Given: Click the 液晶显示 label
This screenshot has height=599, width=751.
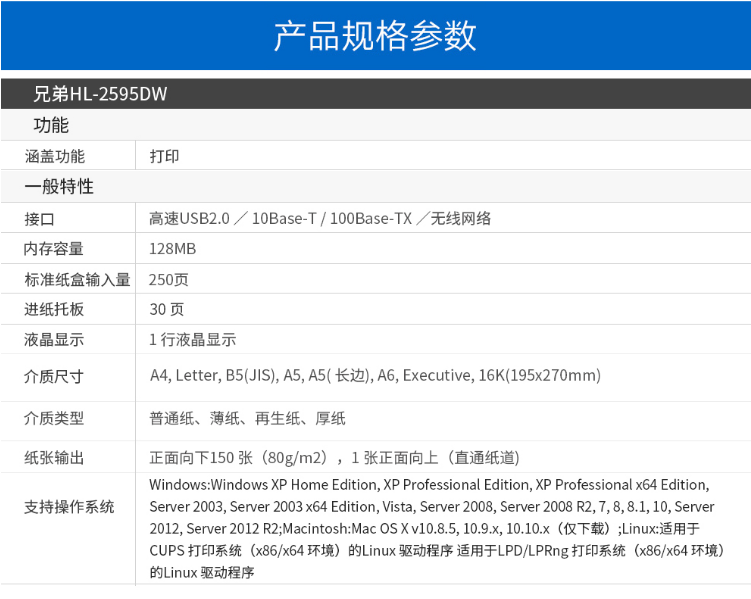Looking at the screenshot, I should click(54, 340).
